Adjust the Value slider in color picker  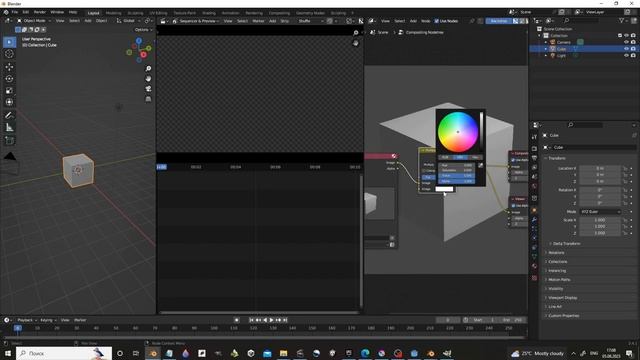[x=456, y=176]
